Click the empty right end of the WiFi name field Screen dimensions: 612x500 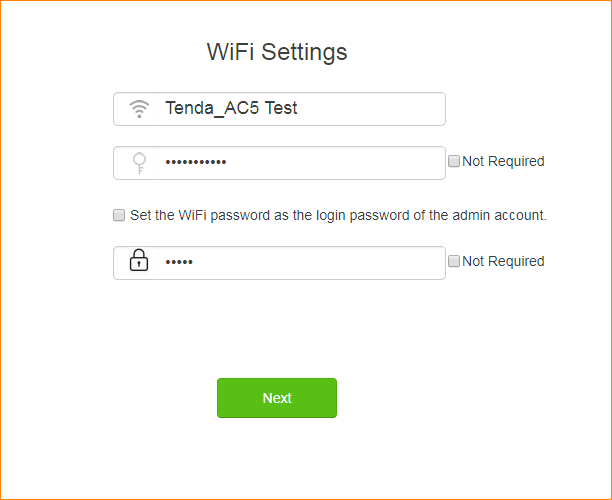[410, 109]
